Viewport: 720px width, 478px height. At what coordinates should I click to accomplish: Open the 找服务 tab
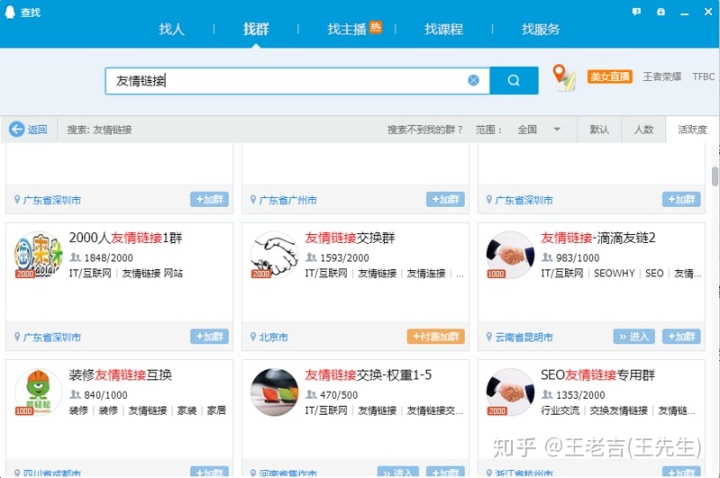(x=541, y=30)
